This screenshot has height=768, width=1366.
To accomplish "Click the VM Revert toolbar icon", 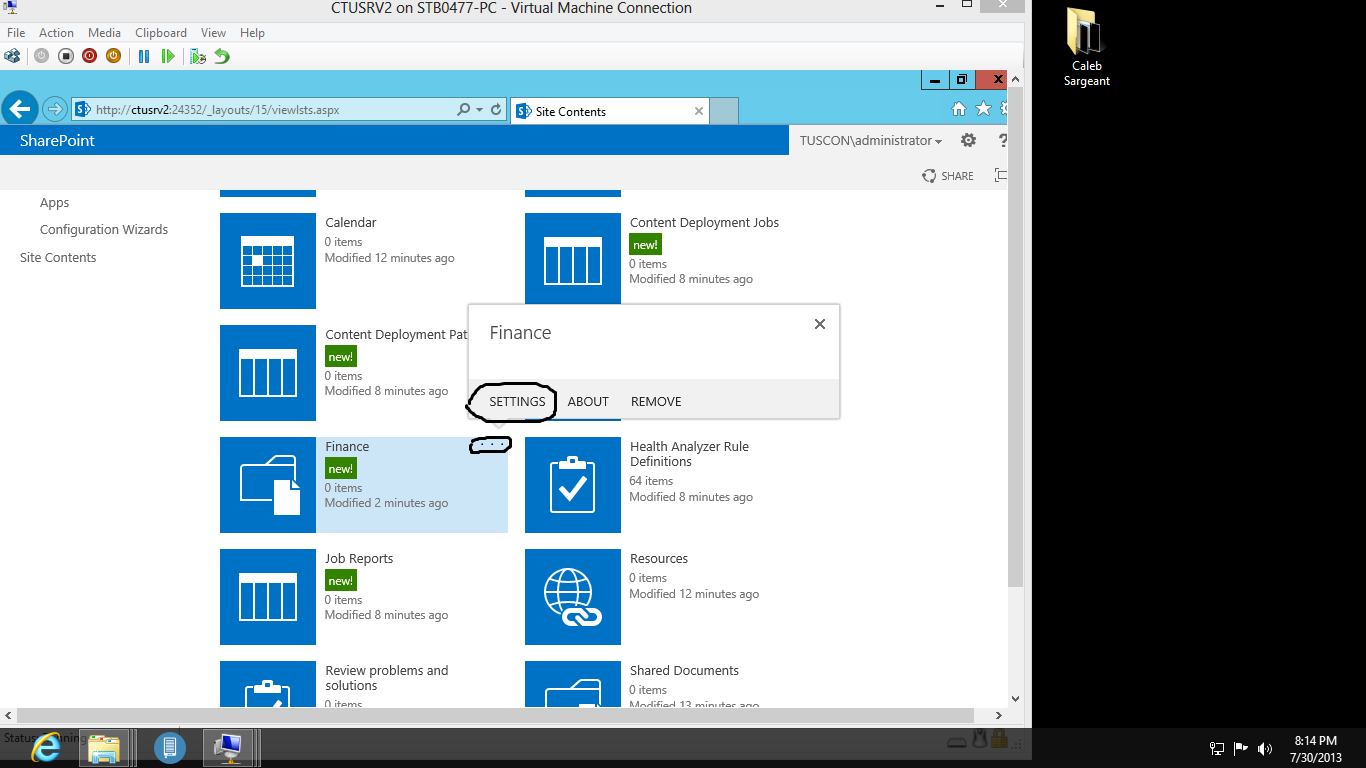I will click(222, 56).
